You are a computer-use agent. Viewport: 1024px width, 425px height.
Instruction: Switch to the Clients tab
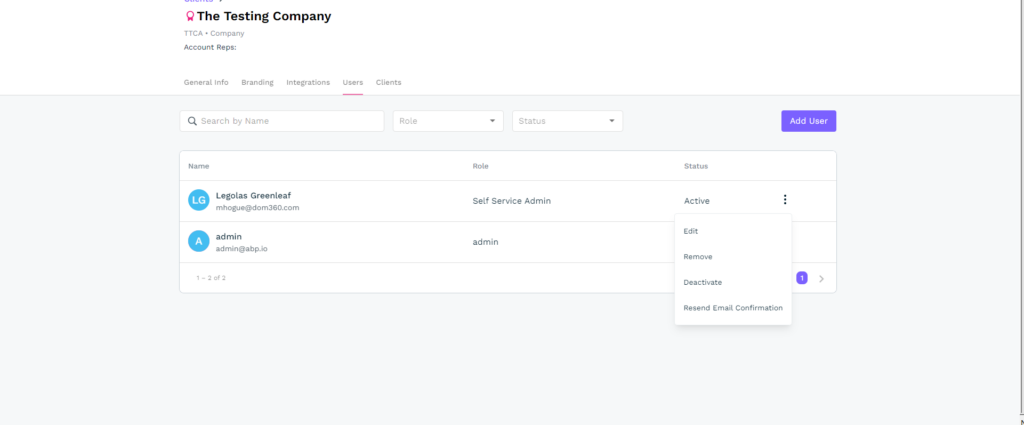coord(388,82)
